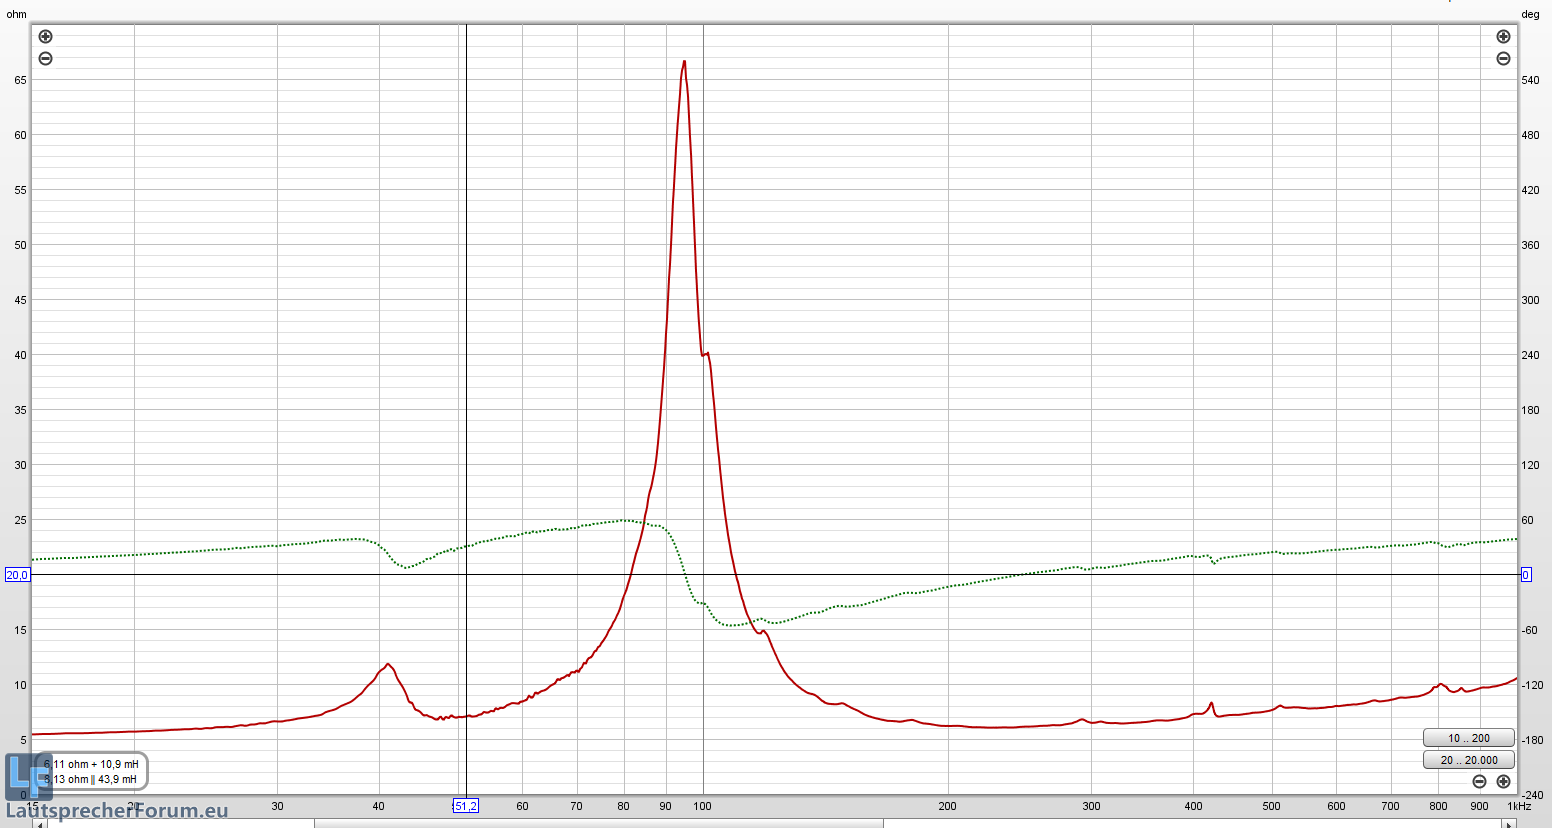Click the horizontal scrollbar thumb
The image size is (1552, 828).
pos(598,824)
